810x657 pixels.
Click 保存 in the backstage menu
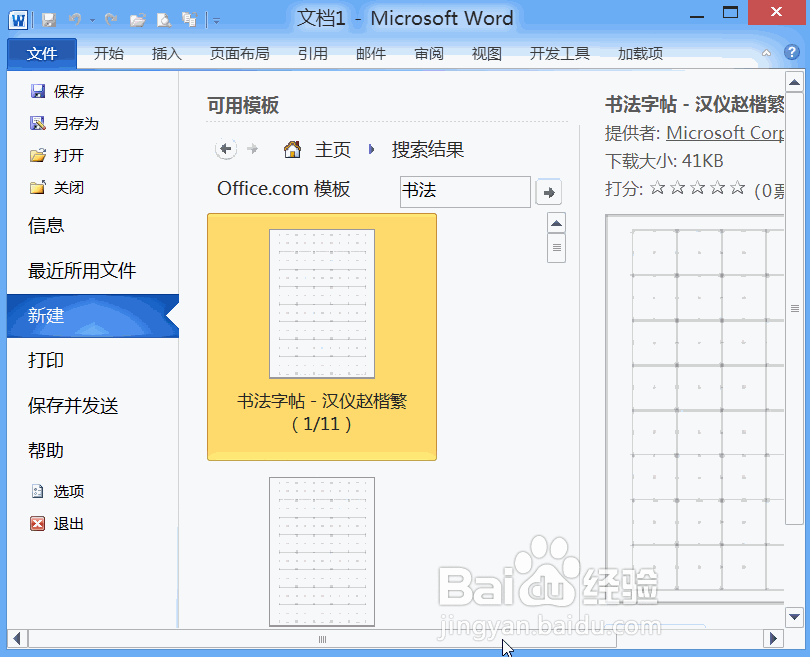pyautogui.click(x=57, y=91)
